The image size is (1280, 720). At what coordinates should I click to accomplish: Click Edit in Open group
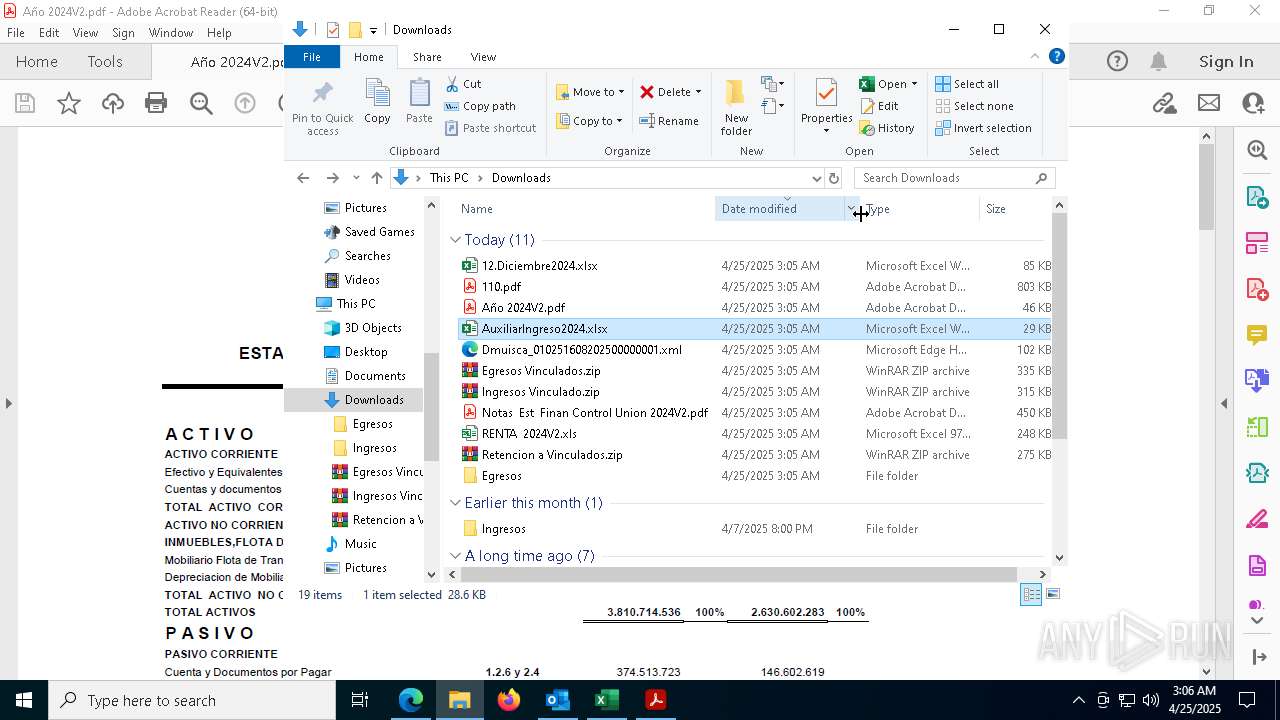878,106
